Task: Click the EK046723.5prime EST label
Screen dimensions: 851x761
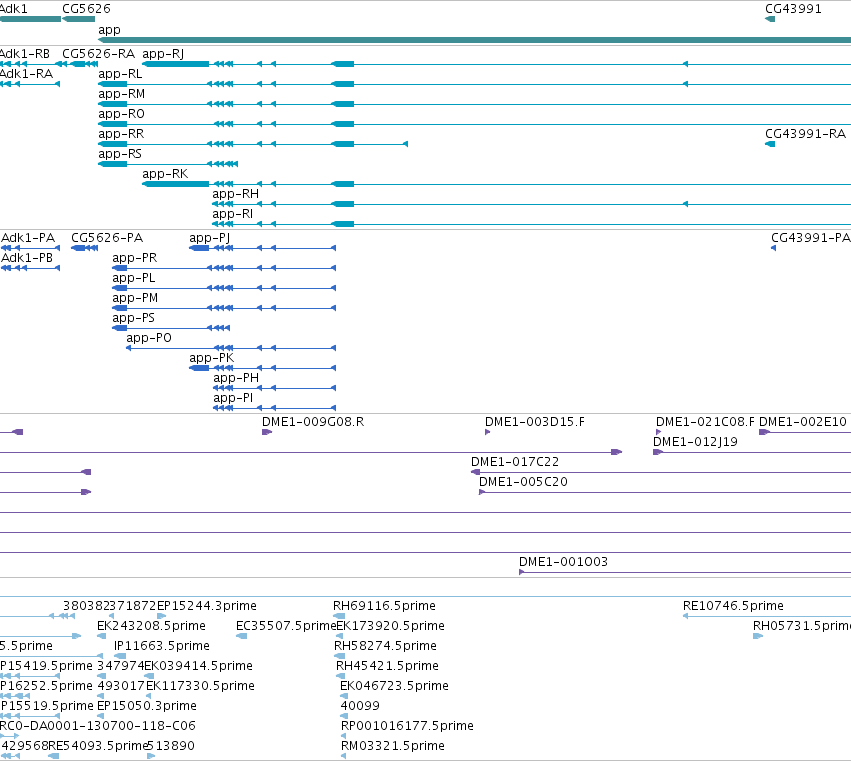Action: [x=395, y=686]
